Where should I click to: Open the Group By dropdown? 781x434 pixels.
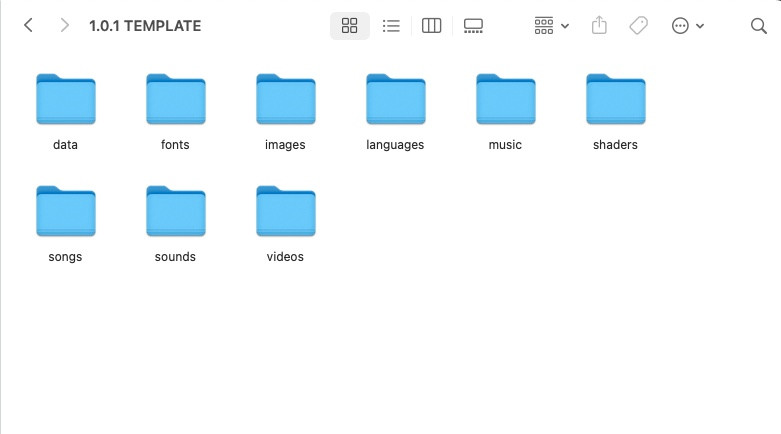551,26
